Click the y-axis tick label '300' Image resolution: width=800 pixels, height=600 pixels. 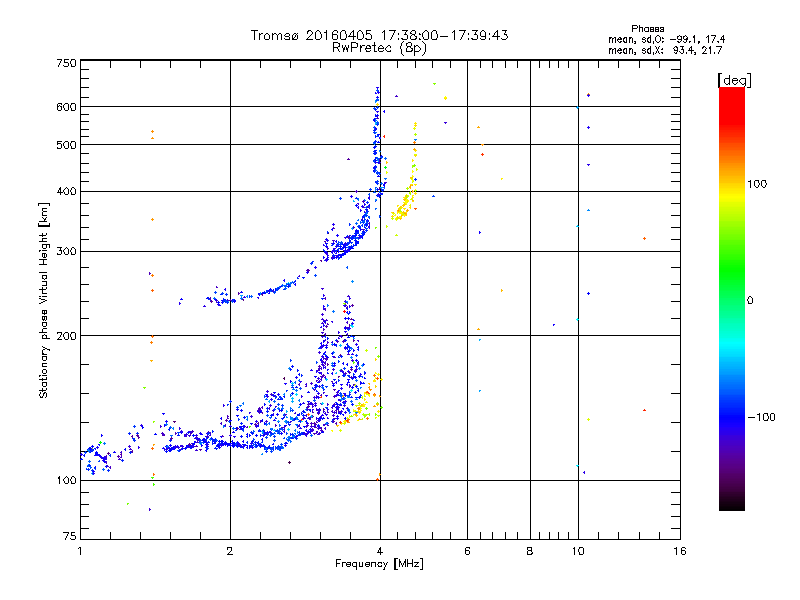[66, 251]
